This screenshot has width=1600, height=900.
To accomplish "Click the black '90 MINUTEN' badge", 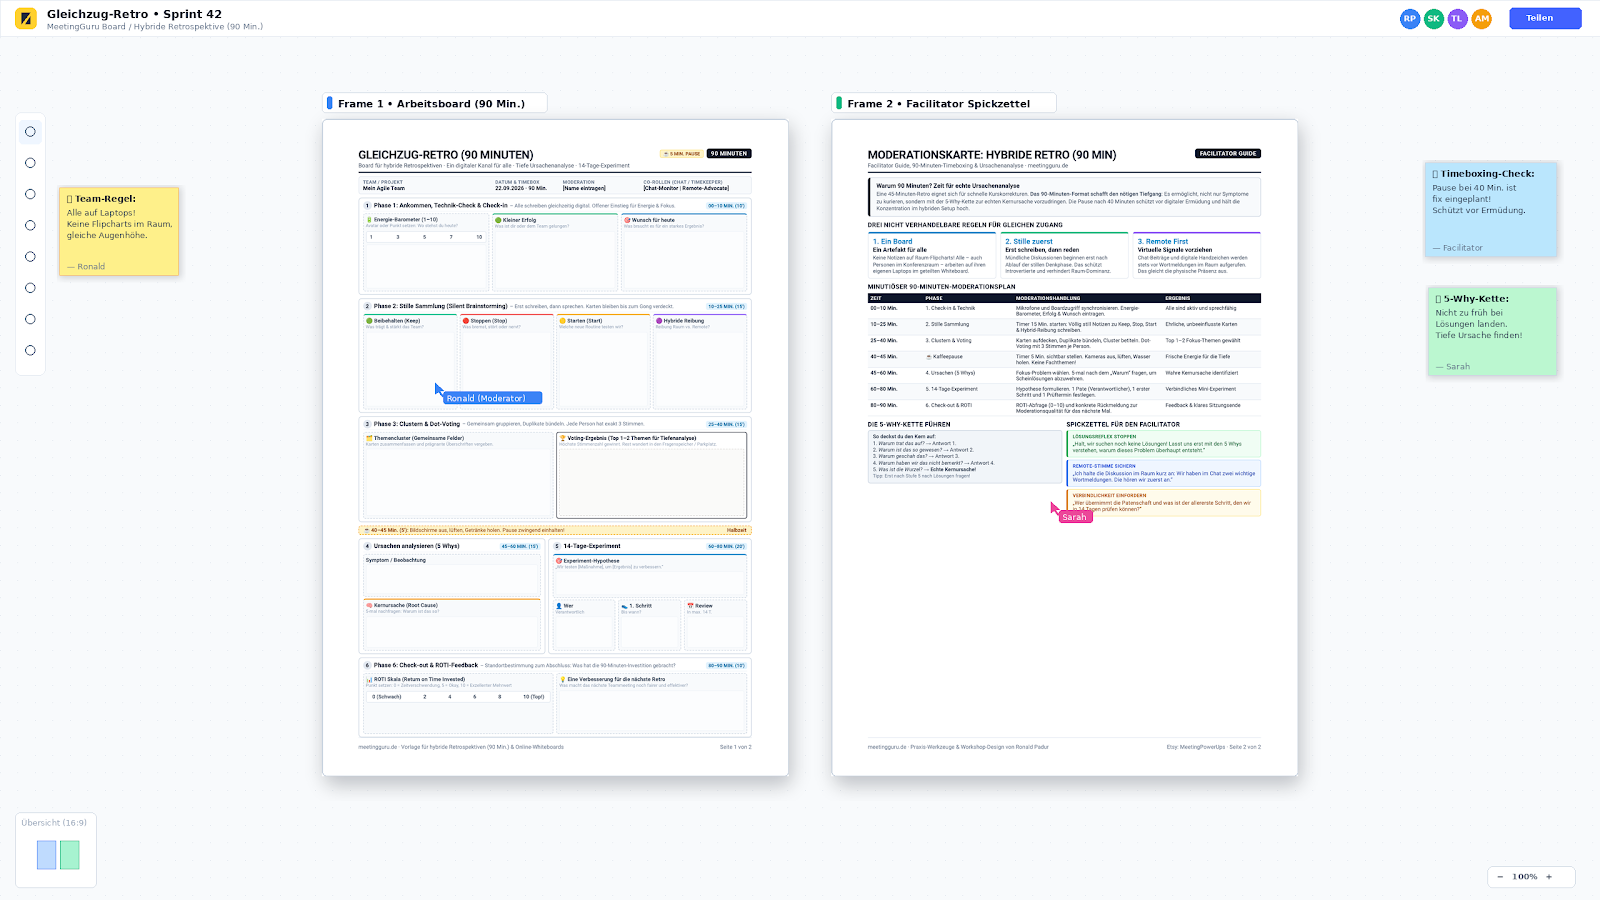I will tap(729, 154).
